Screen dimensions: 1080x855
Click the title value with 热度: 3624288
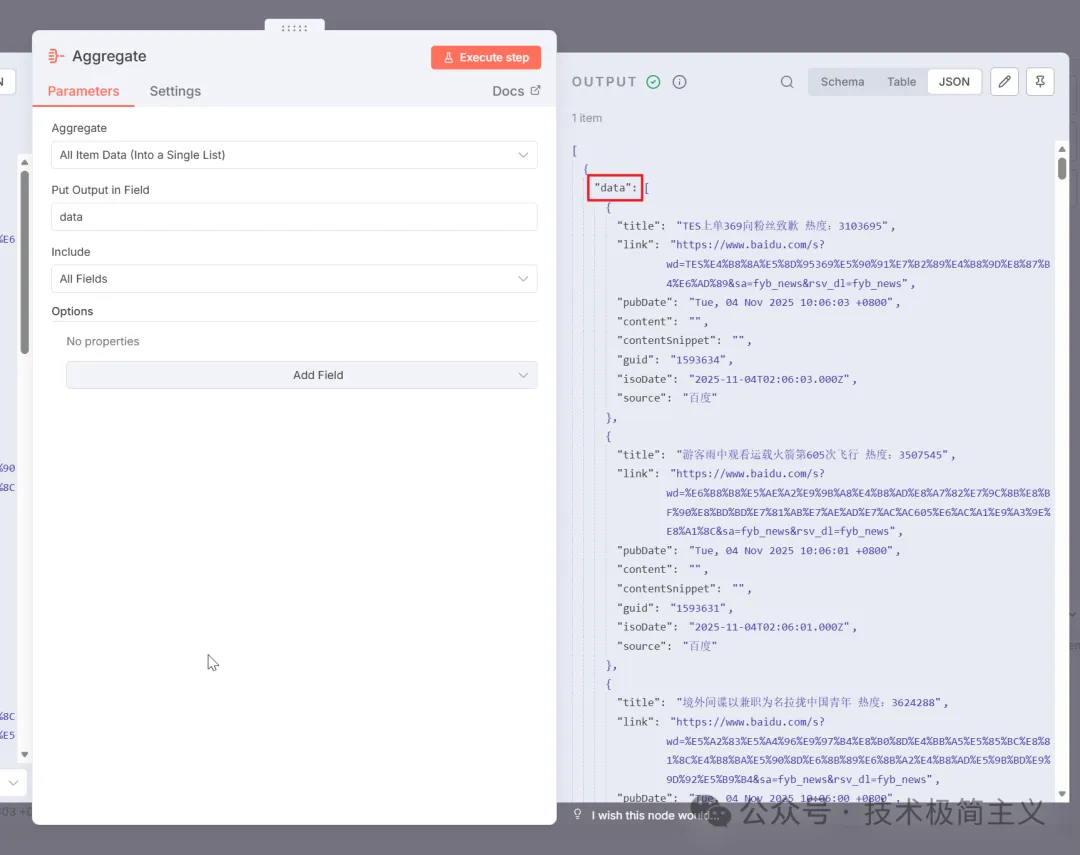809,703
